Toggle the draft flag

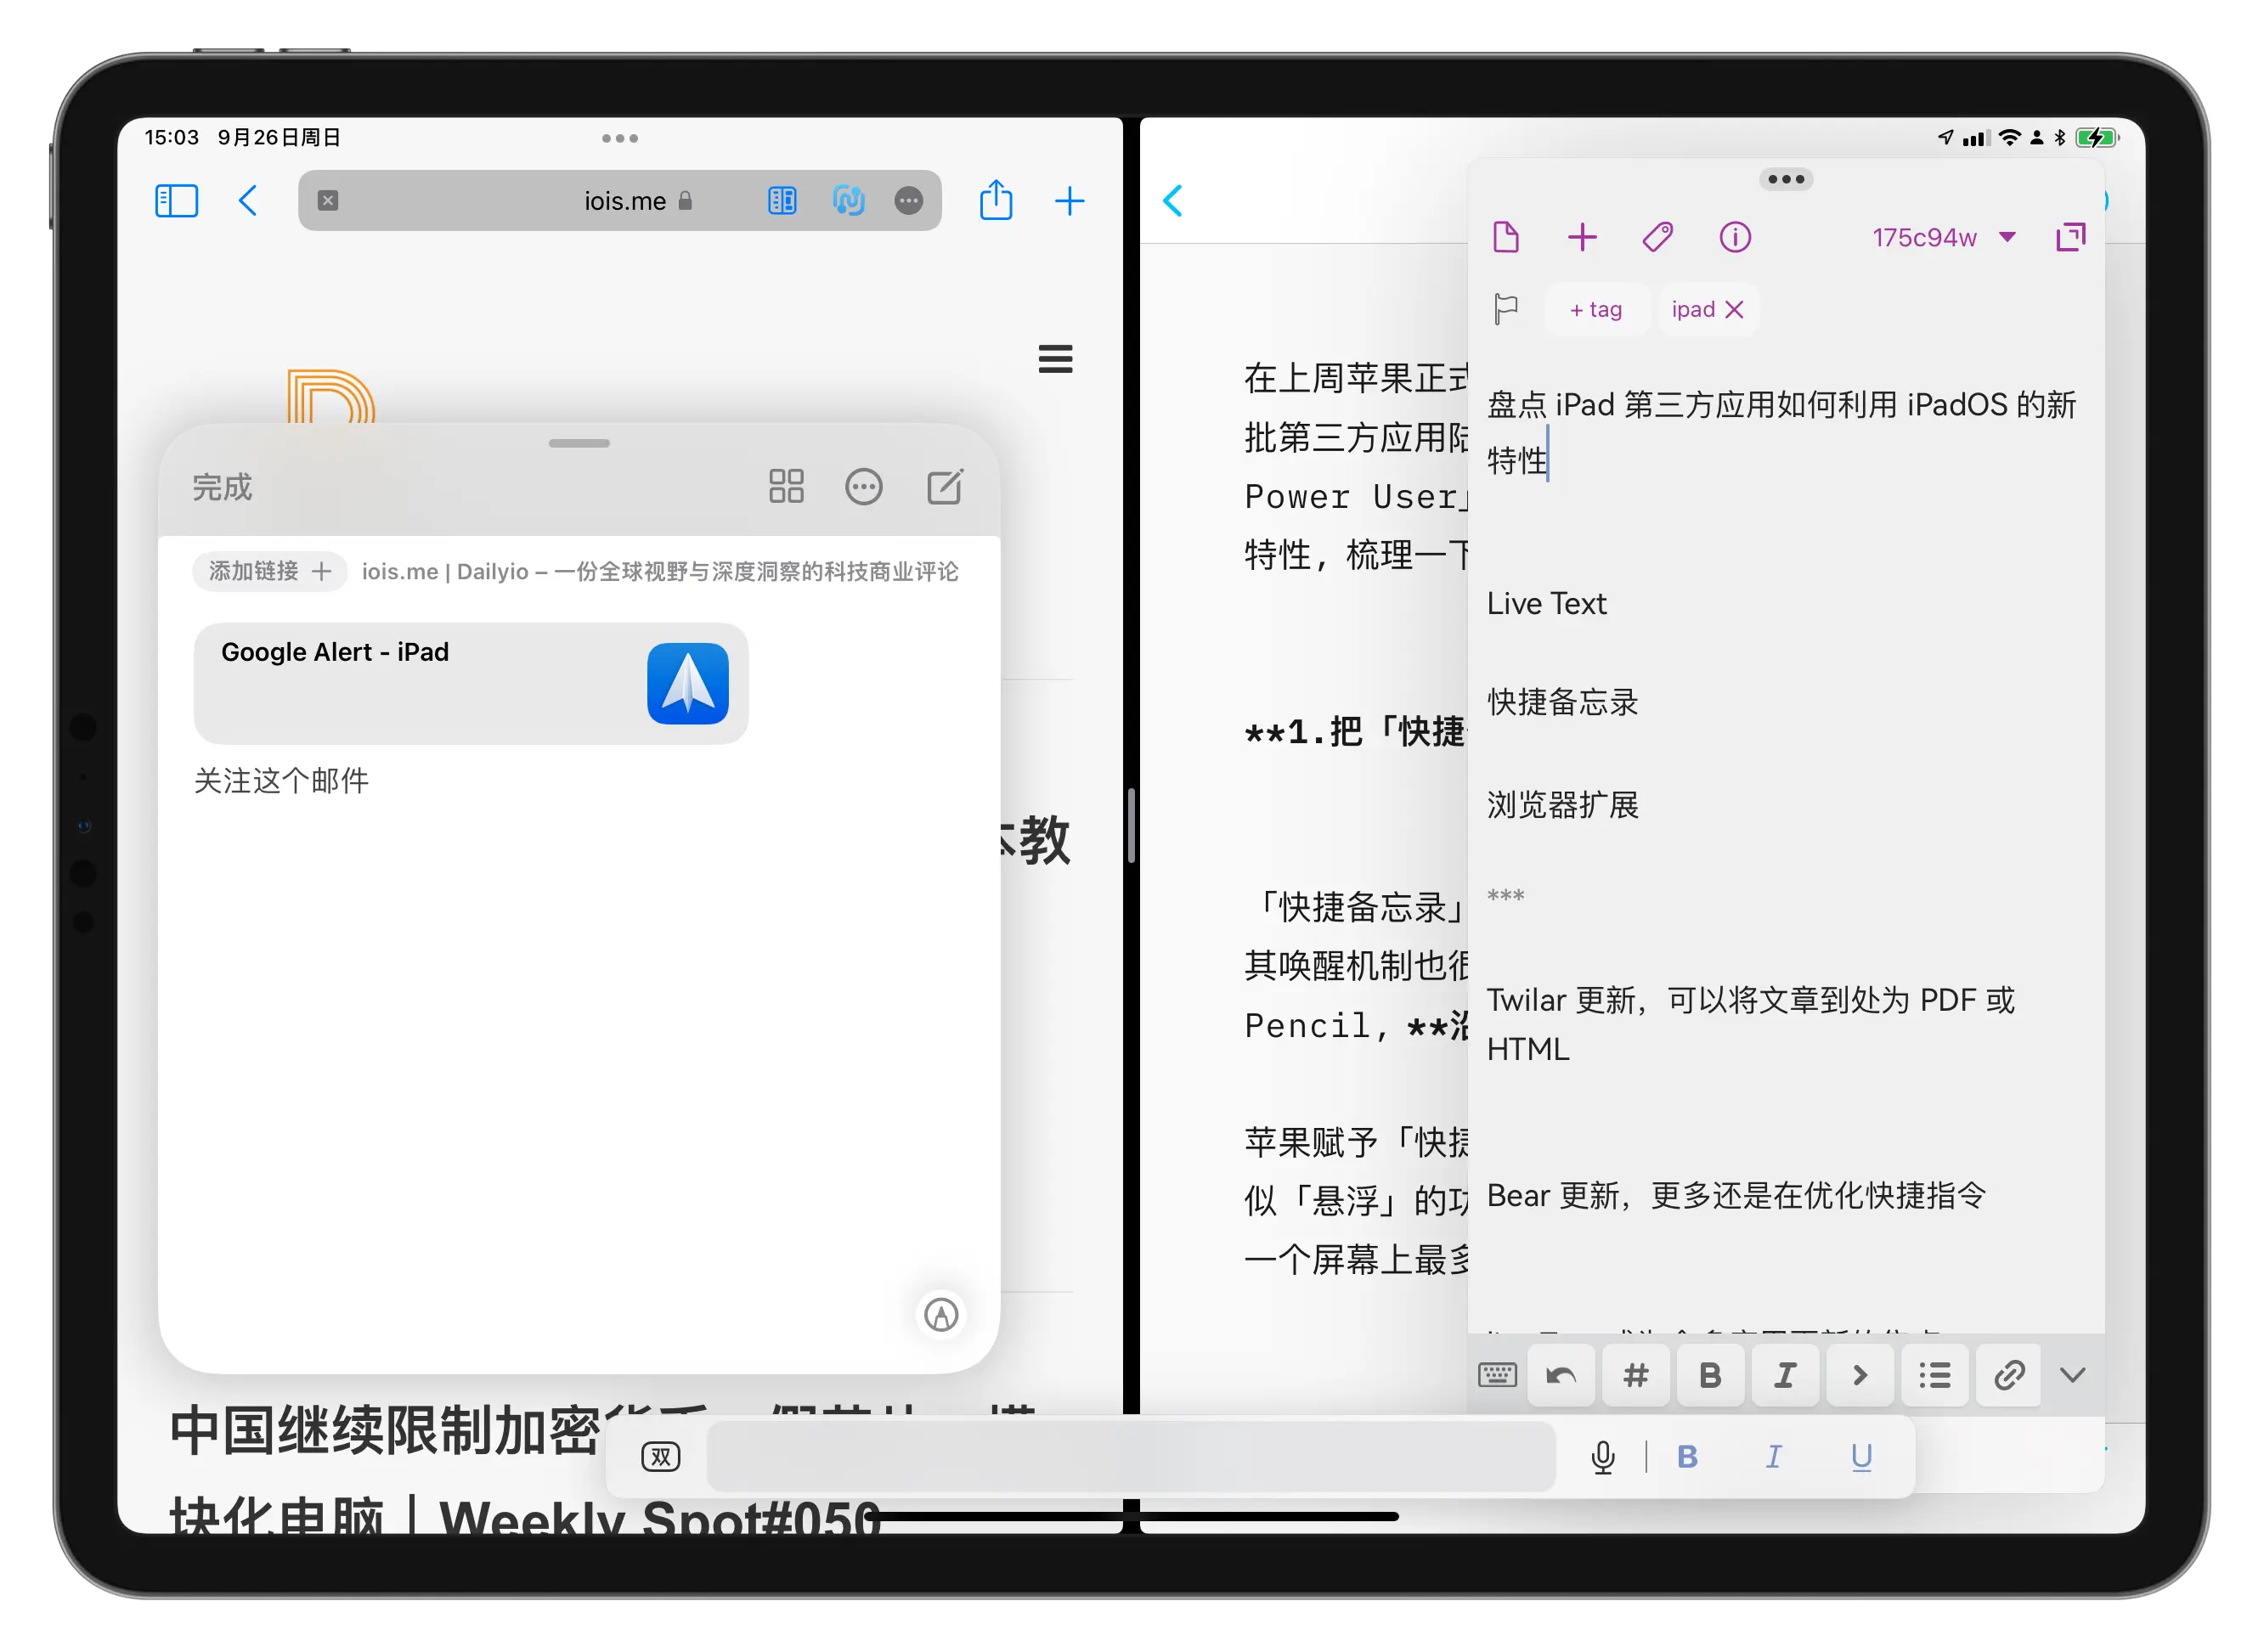tap(1506, 309)
